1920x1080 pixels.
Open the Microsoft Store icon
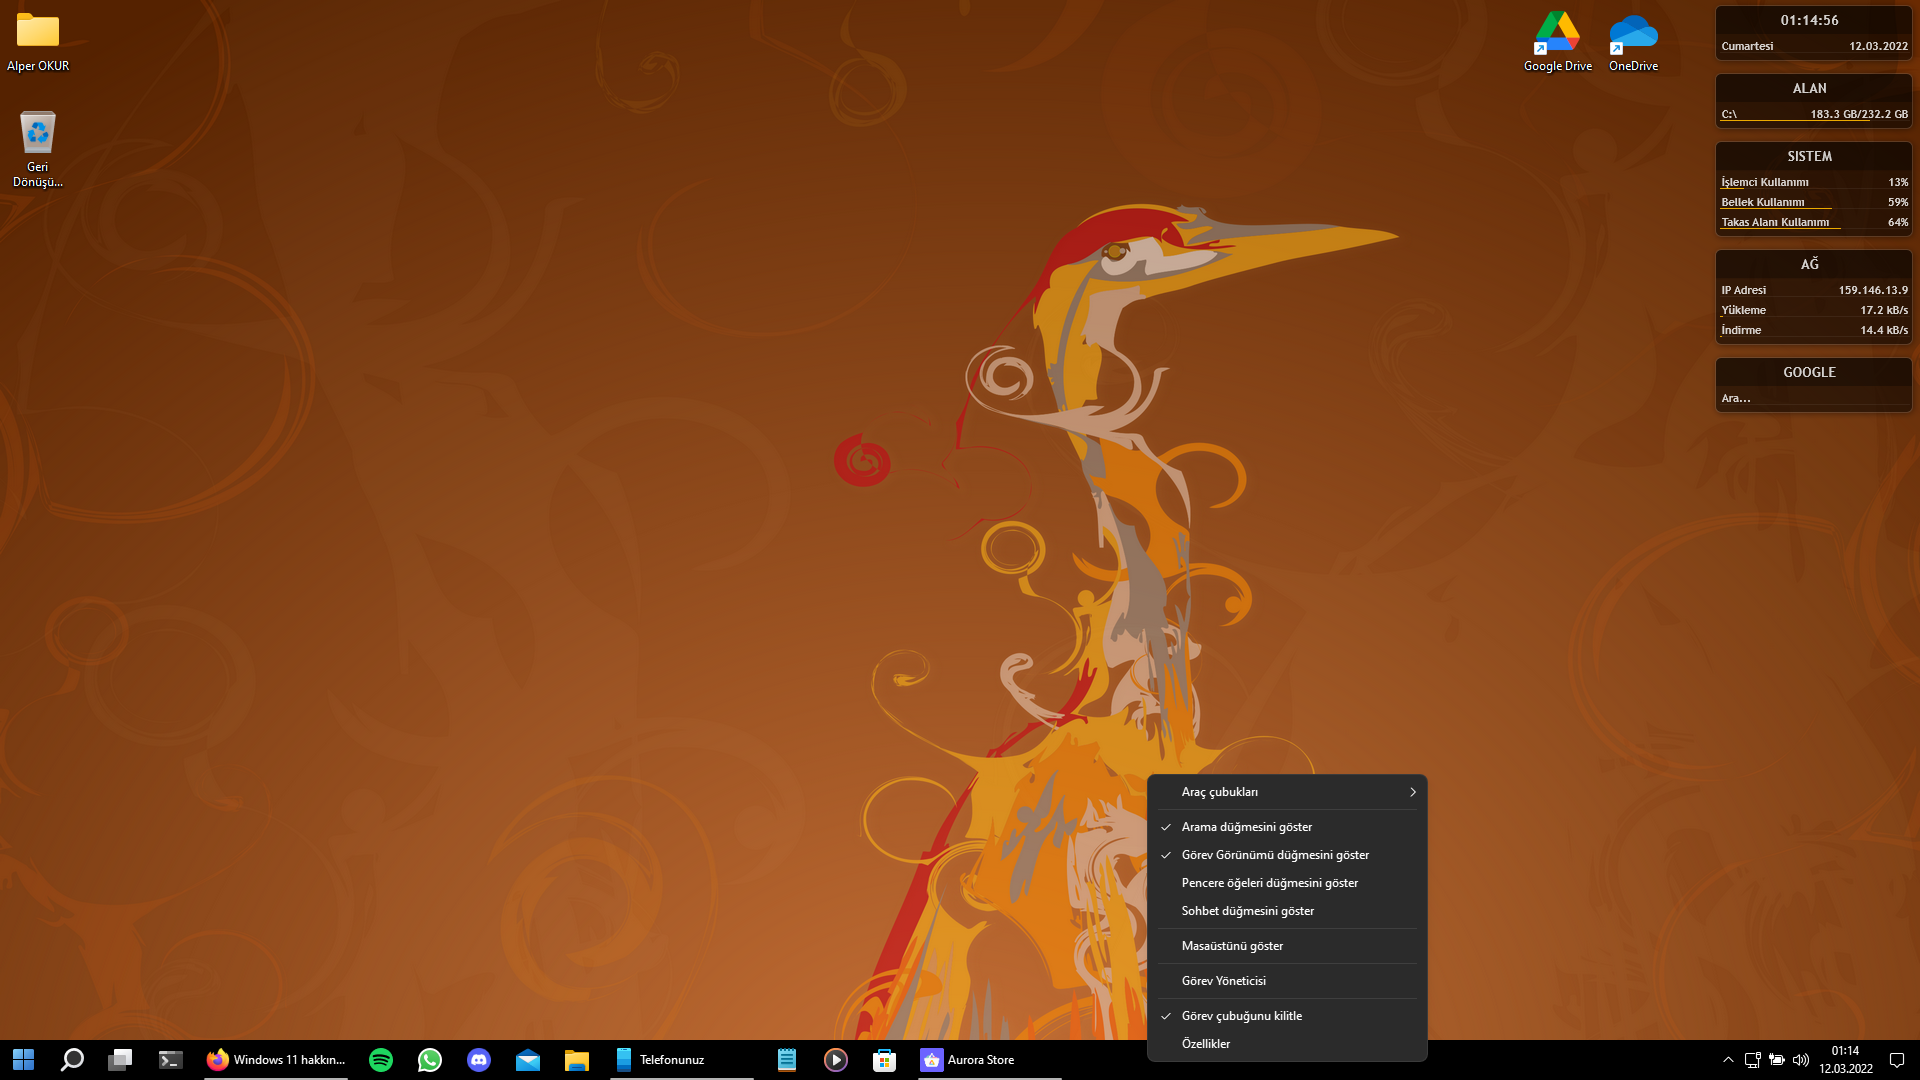[884, 1060]
